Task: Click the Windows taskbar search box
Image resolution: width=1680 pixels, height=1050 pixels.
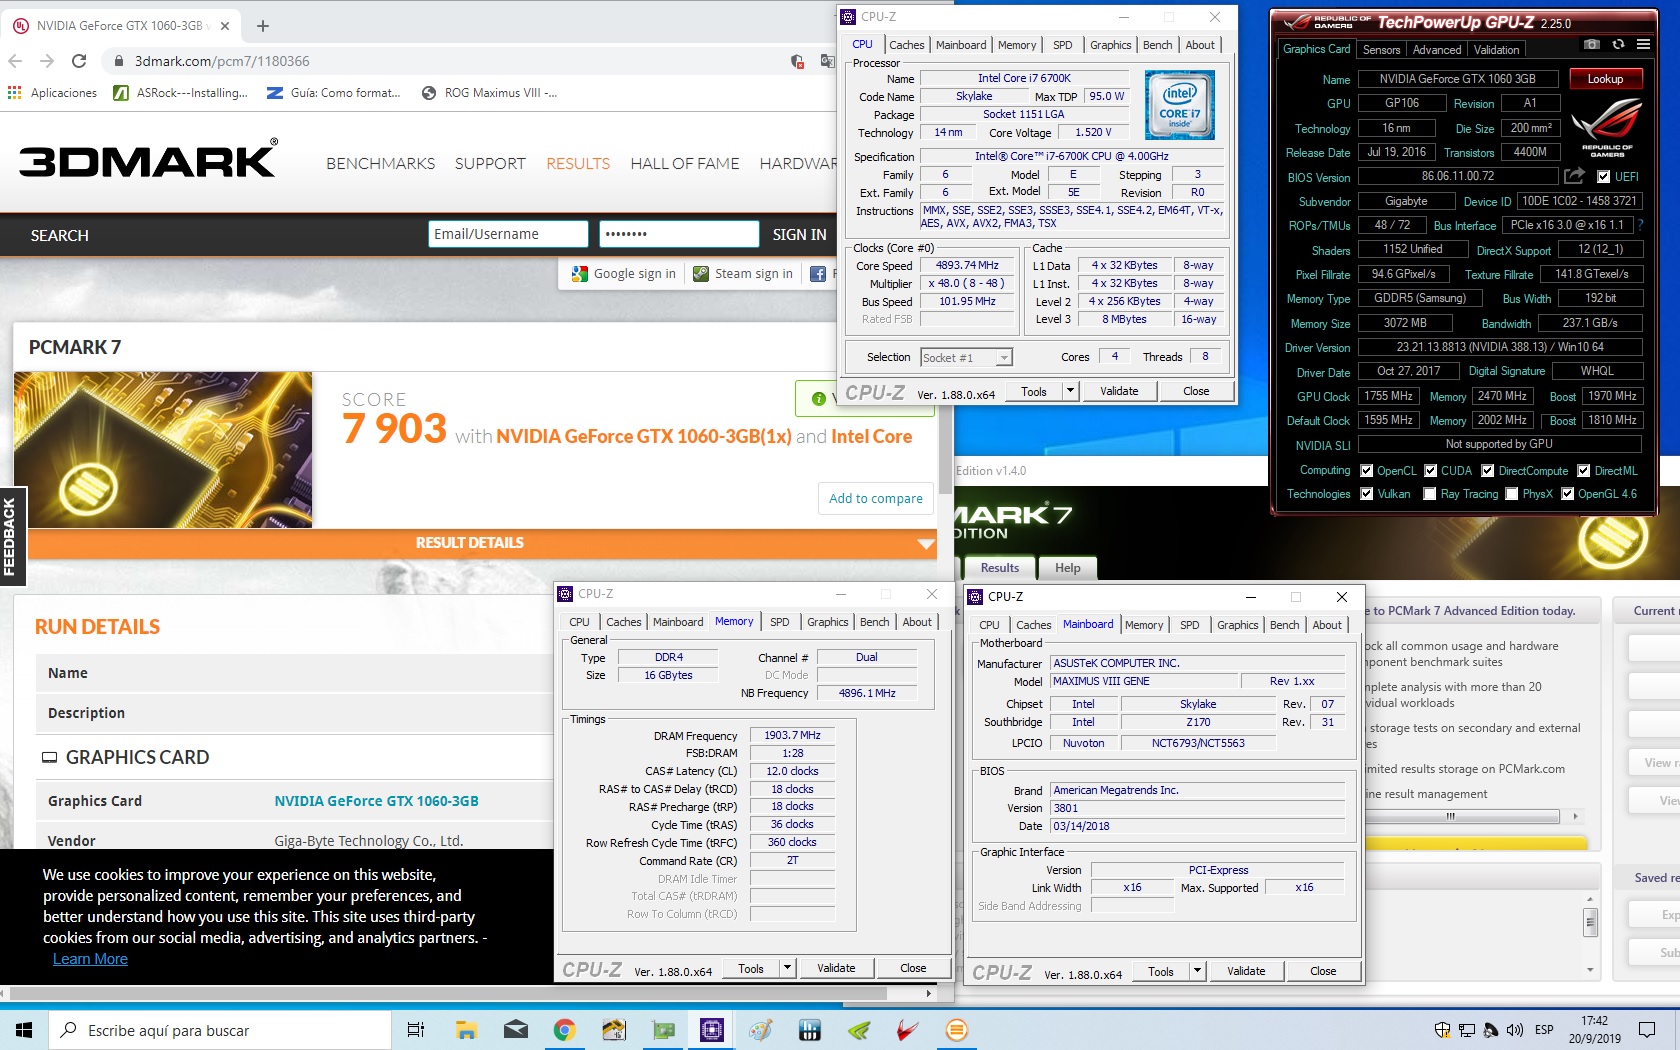Action: (x=220, y=1030)
